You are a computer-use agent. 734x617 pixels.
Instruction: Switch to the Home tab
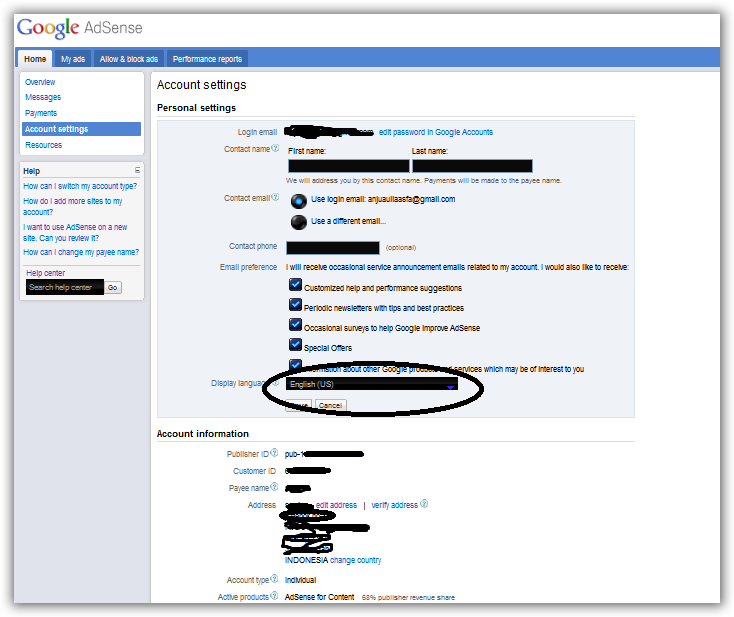click(35, 59)
